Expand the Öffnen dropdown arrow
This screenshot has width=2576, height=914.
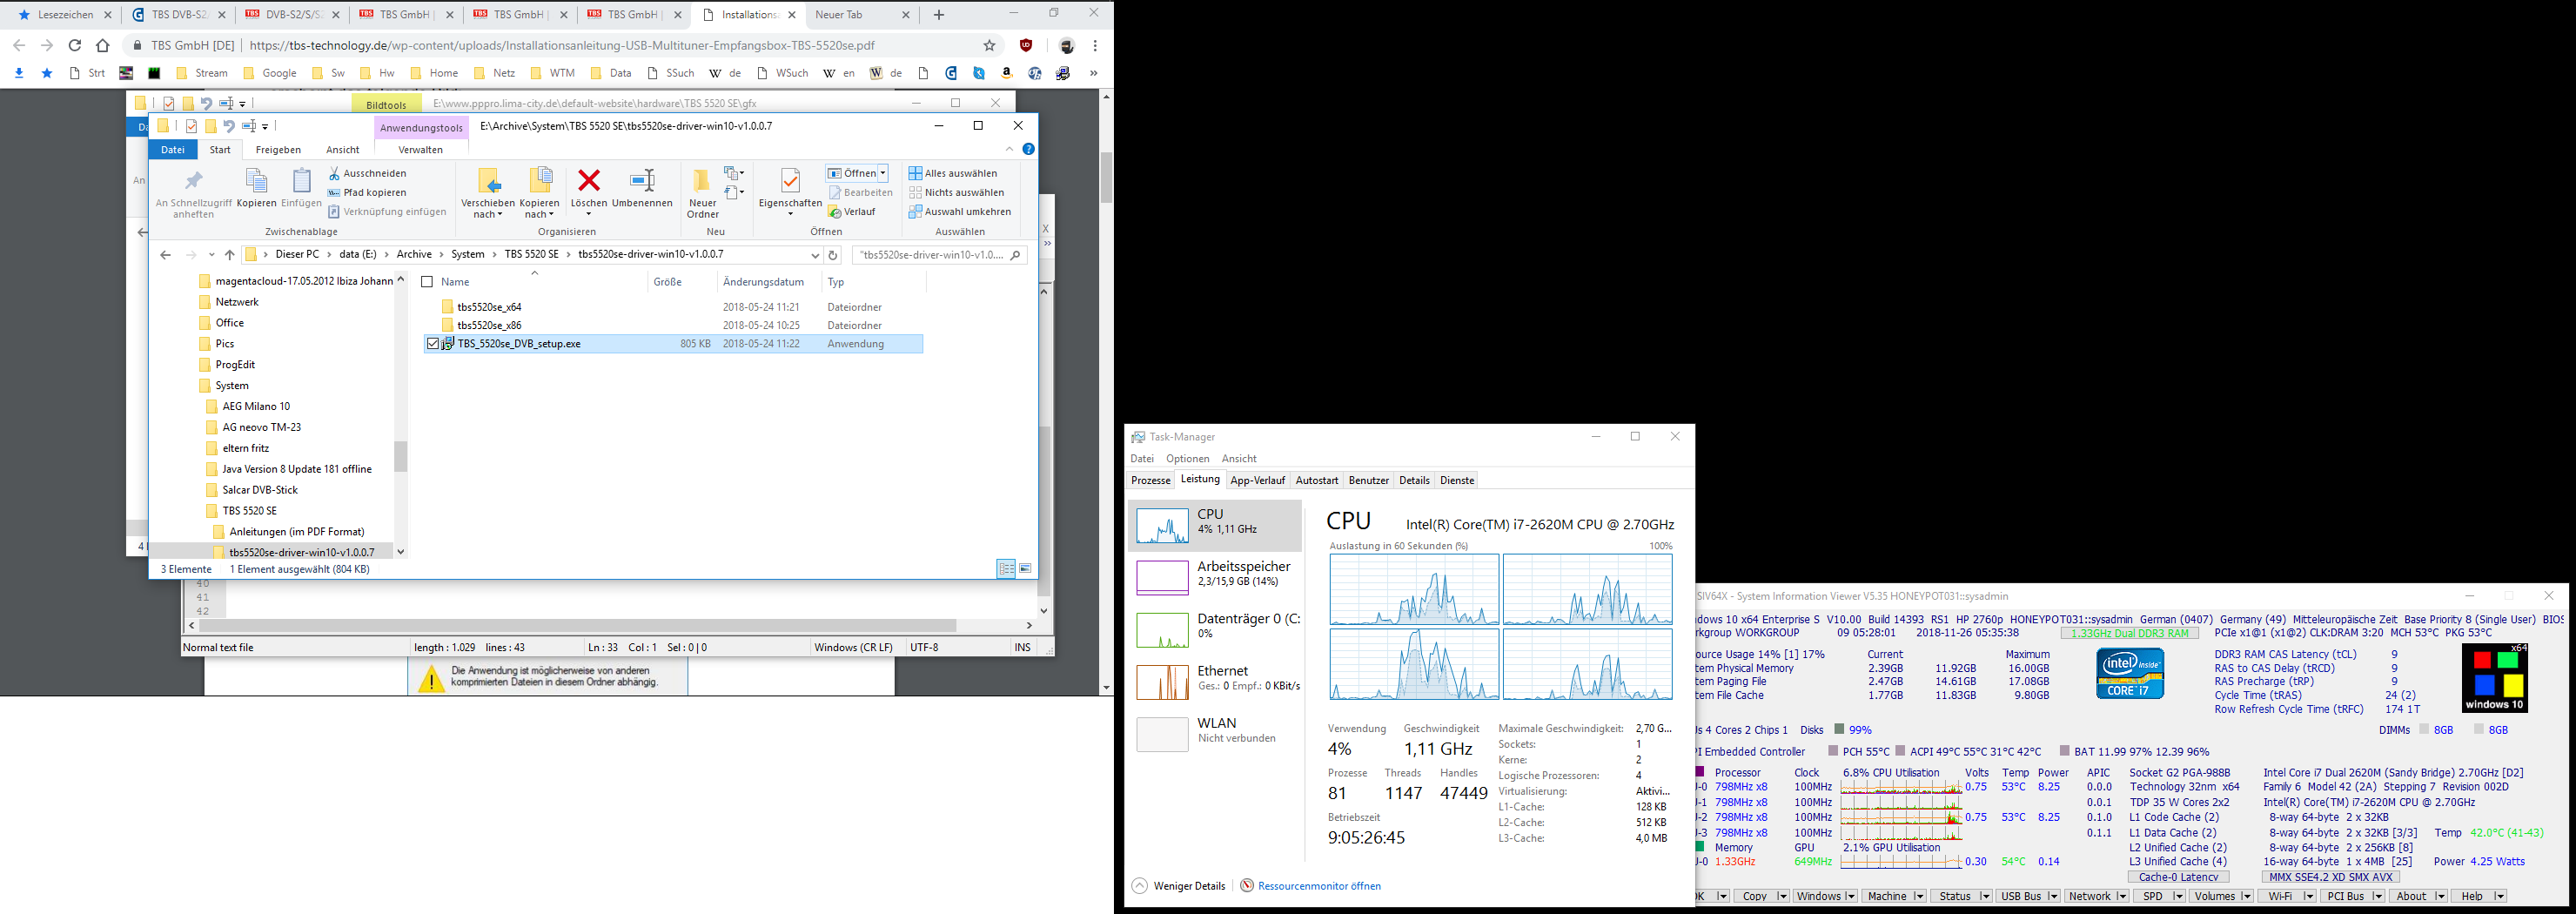click(883, 173)
